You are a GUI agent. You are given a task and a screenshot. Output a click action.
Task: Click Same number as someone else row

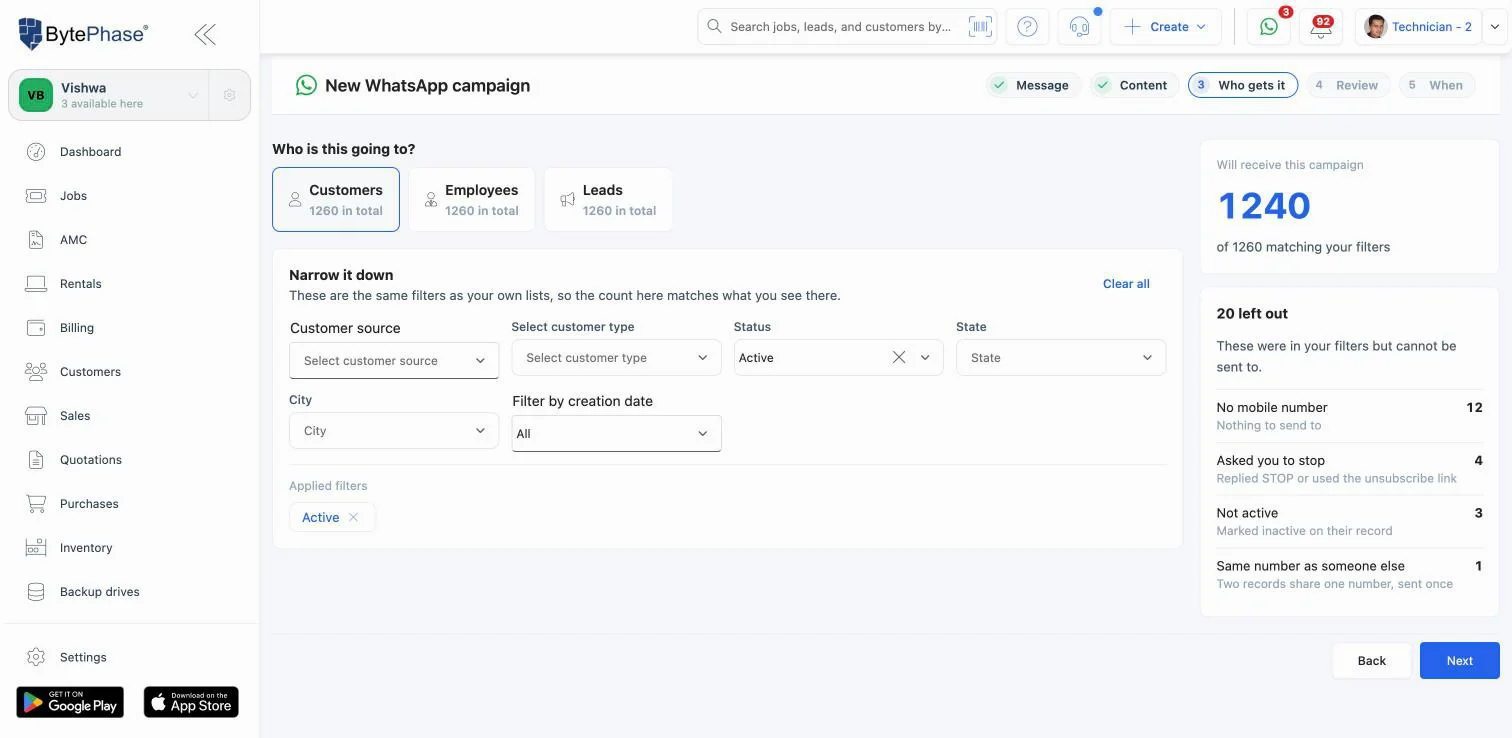1349,574
